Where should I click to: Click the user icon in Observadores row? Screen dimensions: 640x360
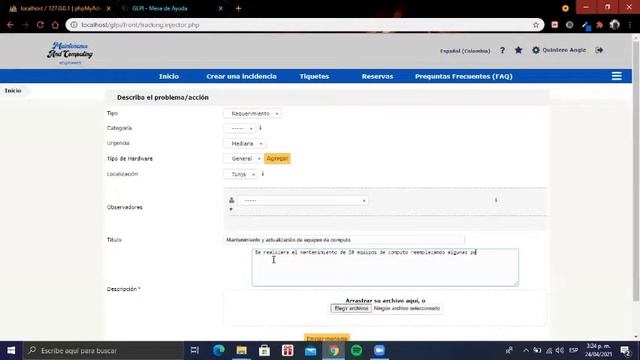click(x=231, y=200)
